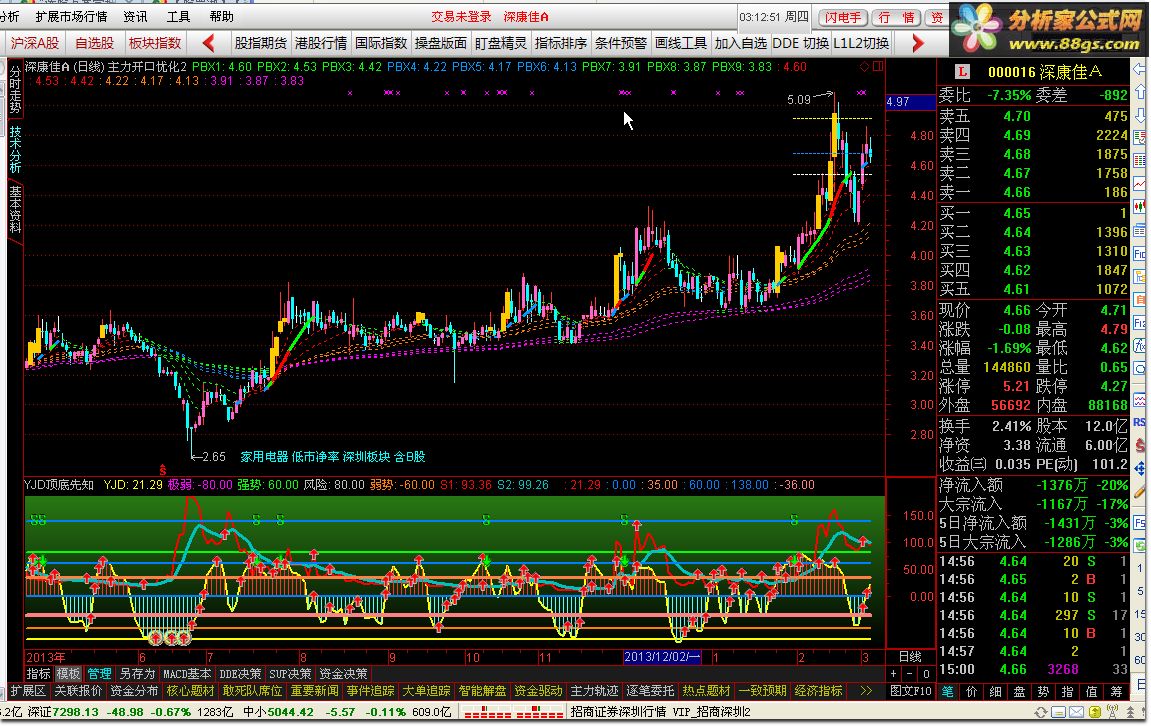The width and height of the screenshot is (1151, 726).
Task: Open 沪深A股 list
Action: [35, 43]
